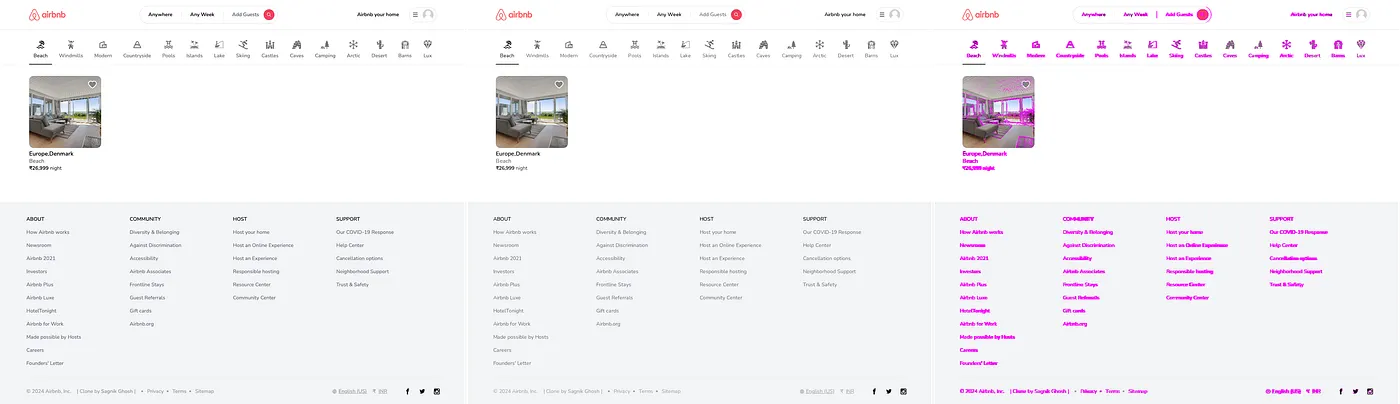Click the red search icon in the leftmost page
This screenshot has height=404, width=1400.
pos(269,15)
